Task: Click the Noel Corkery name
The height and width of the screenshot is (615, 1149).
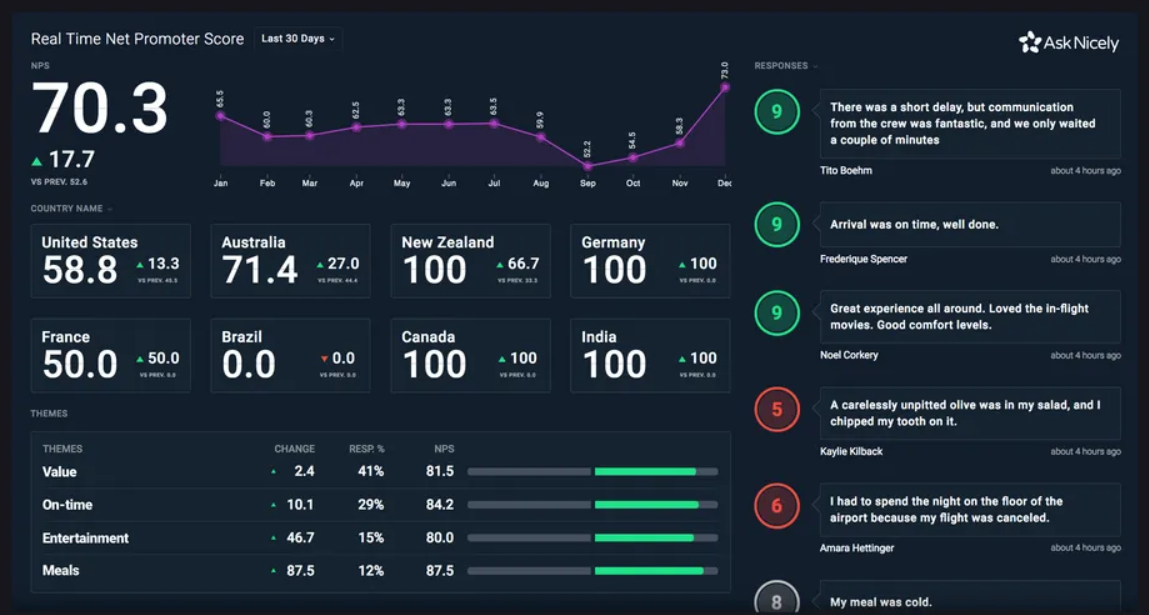Action: click(849, 356)
